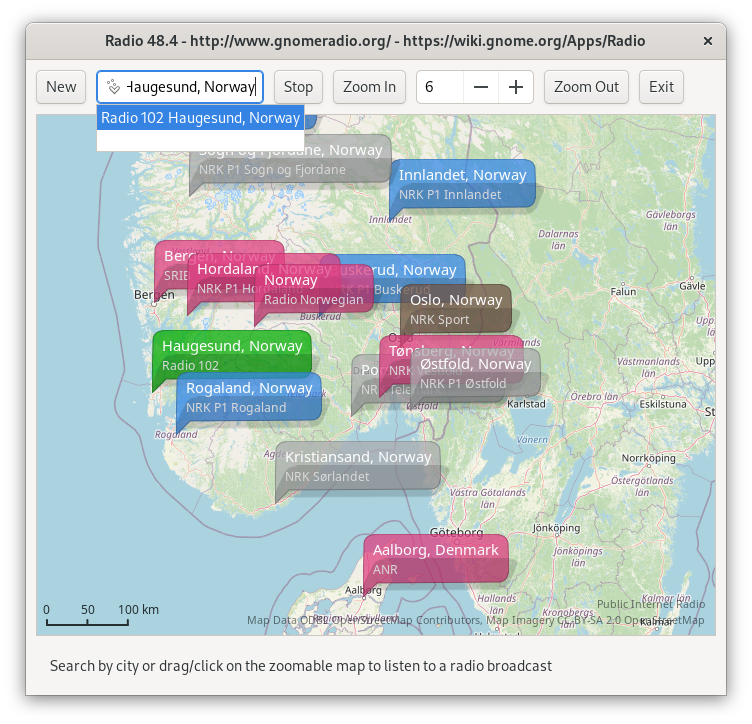Stop the radio playback
Screen dimensions: 752x724
(298, 87)
